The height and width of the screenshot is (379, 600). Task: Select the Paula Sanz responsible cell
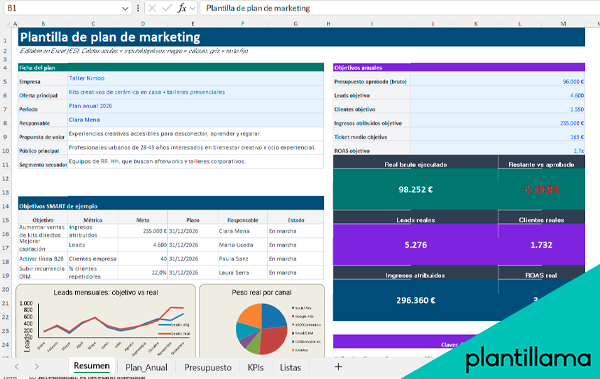click(x=243, y=259)
